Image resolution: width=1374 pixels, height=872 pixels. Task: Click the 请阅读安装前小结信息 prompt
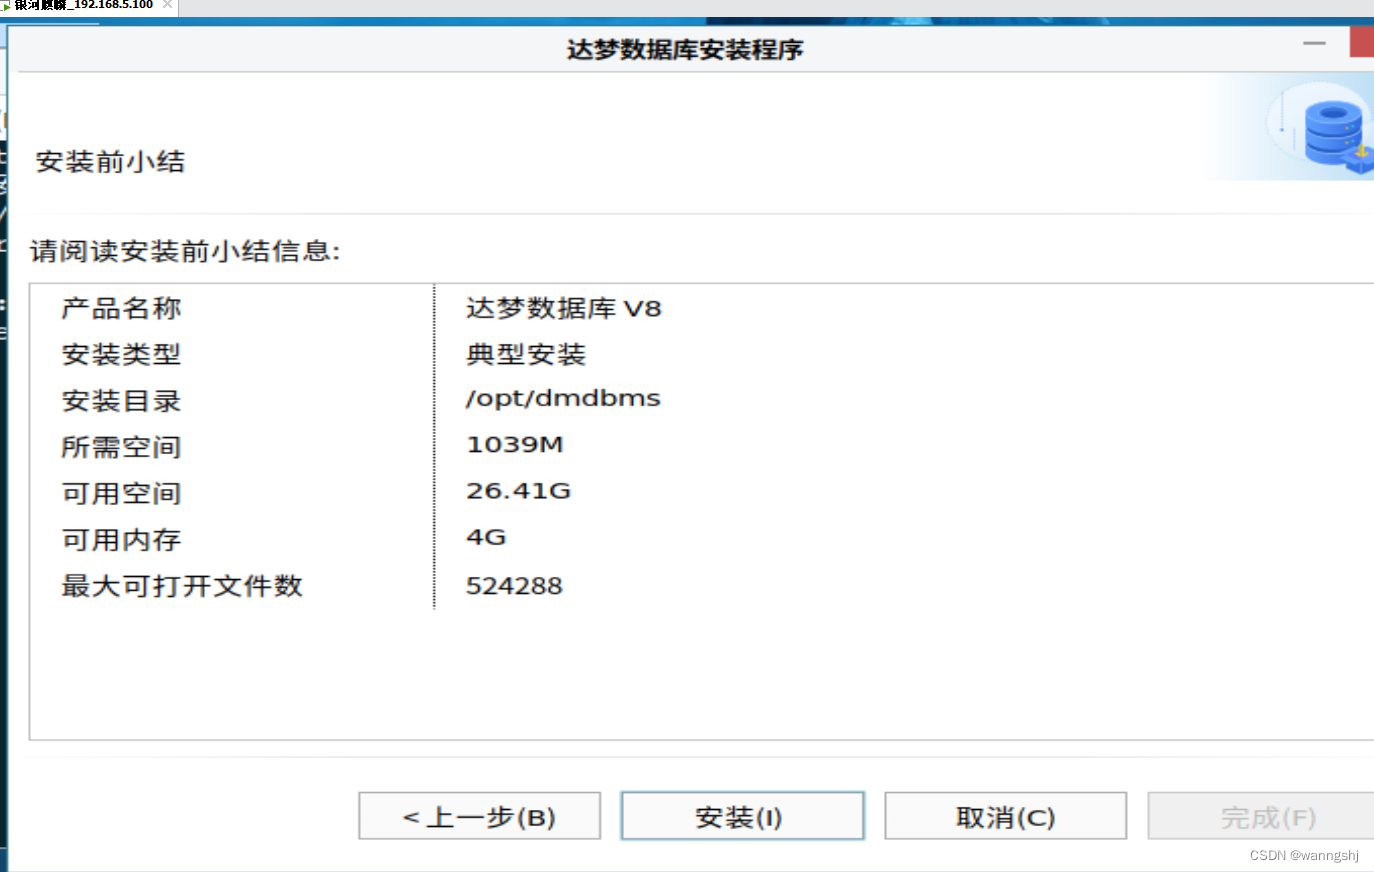tap(185, 251)
